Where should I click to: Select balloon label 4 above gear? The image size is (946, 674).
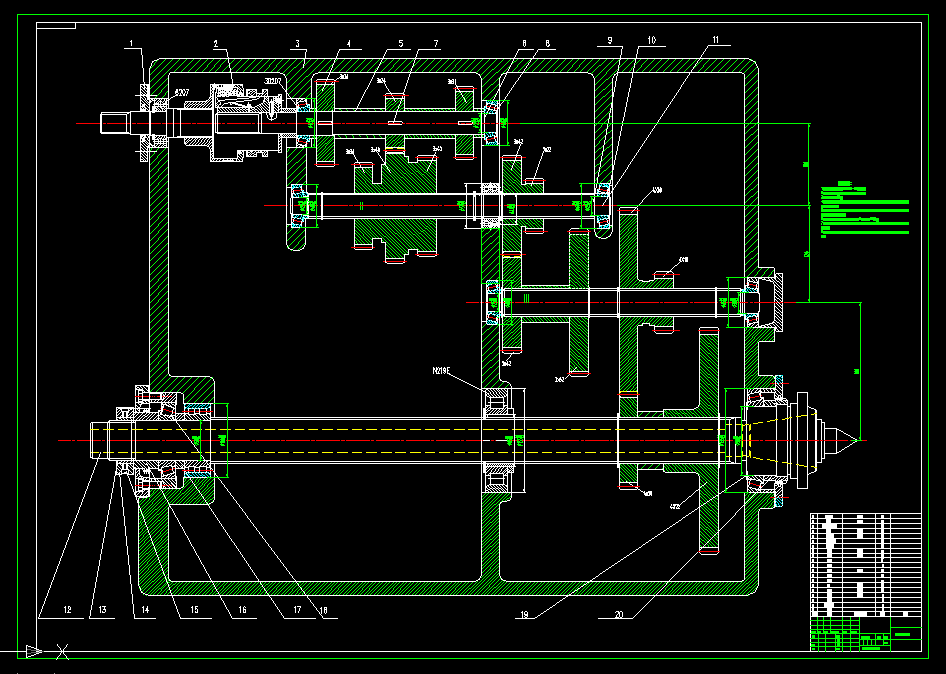coord(348,43)
